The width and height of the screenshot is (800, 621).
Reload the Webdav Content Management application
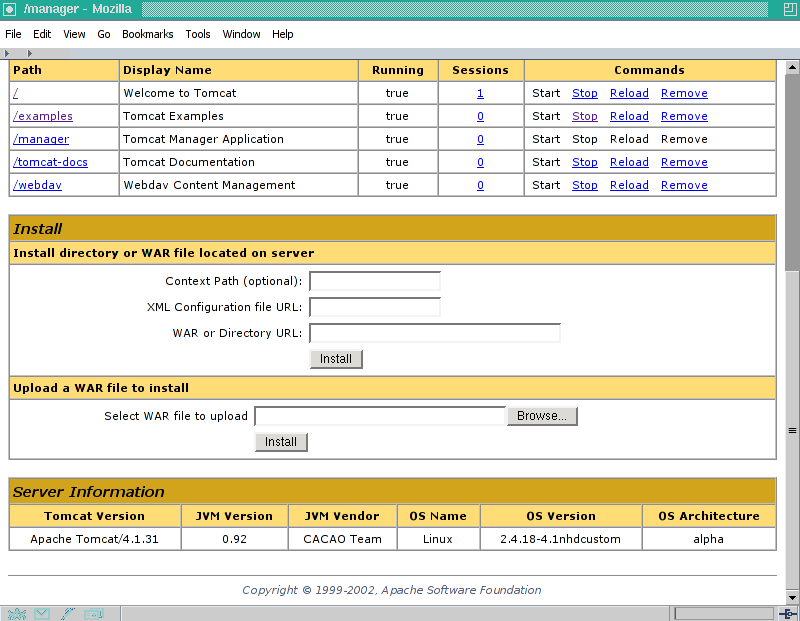[x=629, y=185]
